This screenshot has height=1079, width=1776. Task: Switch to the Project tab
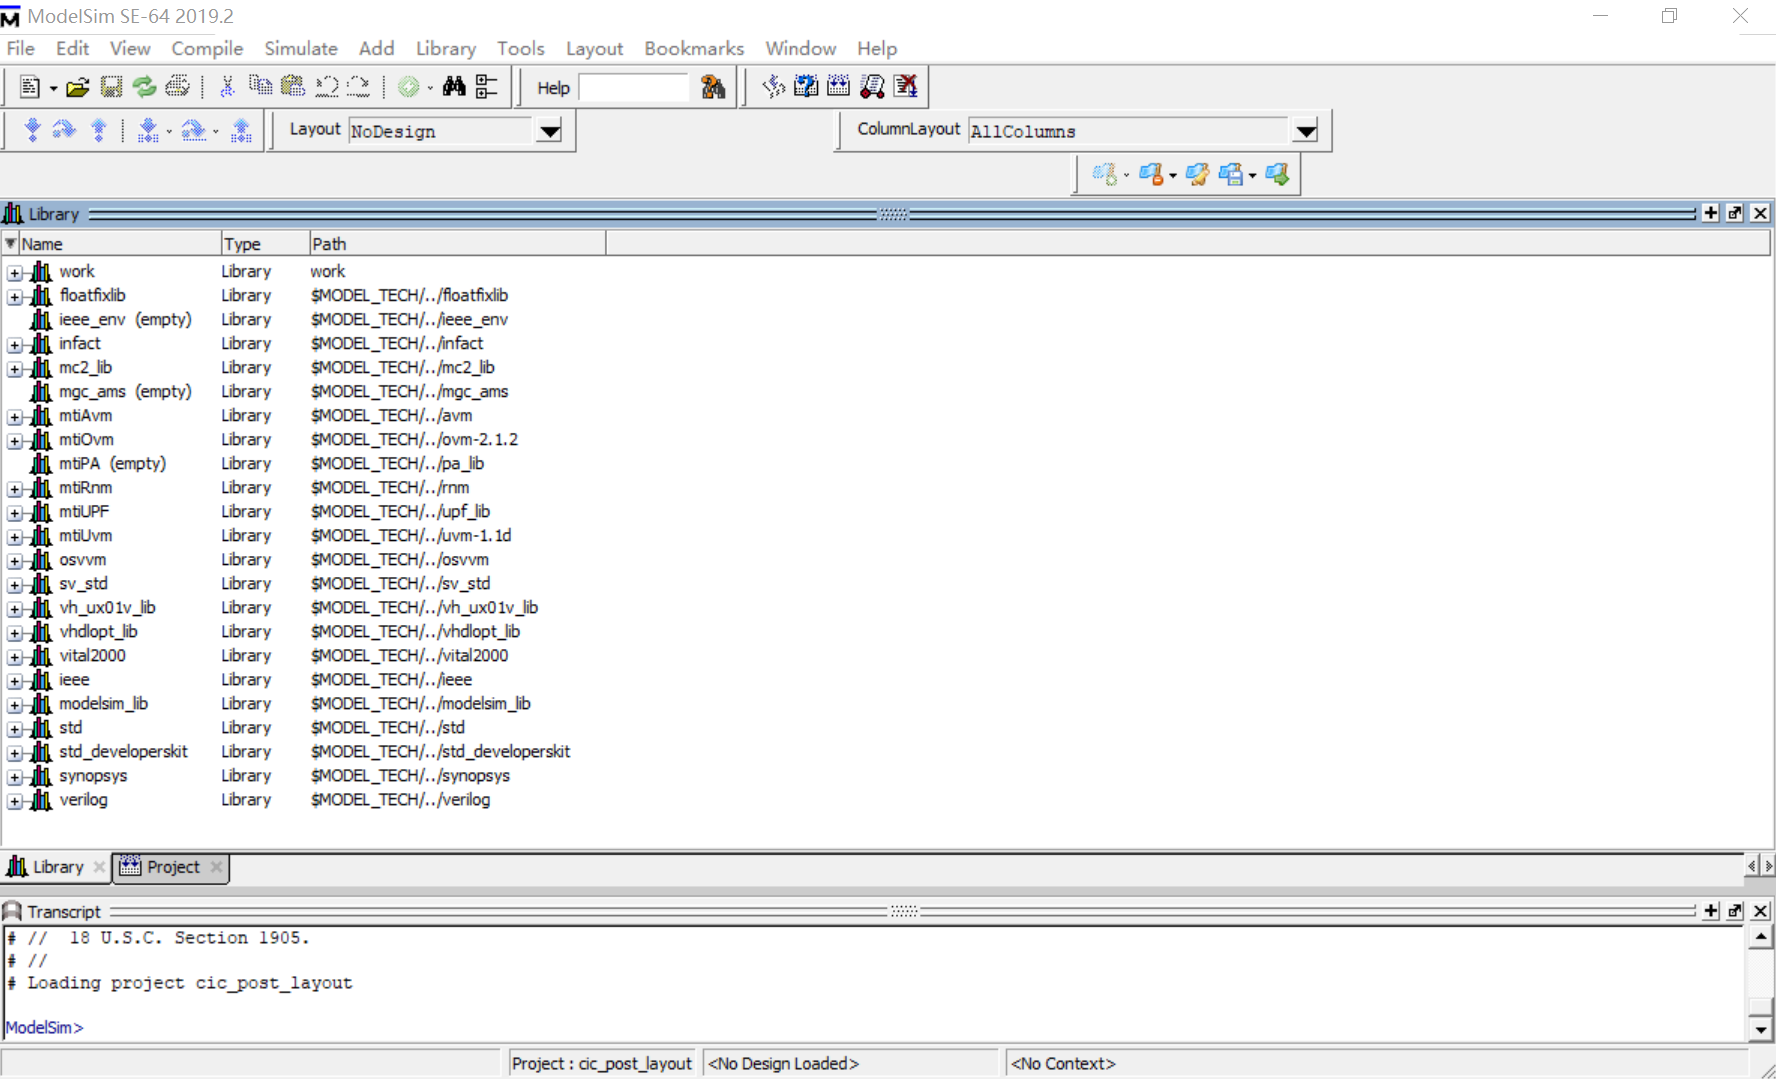point(172,867)
